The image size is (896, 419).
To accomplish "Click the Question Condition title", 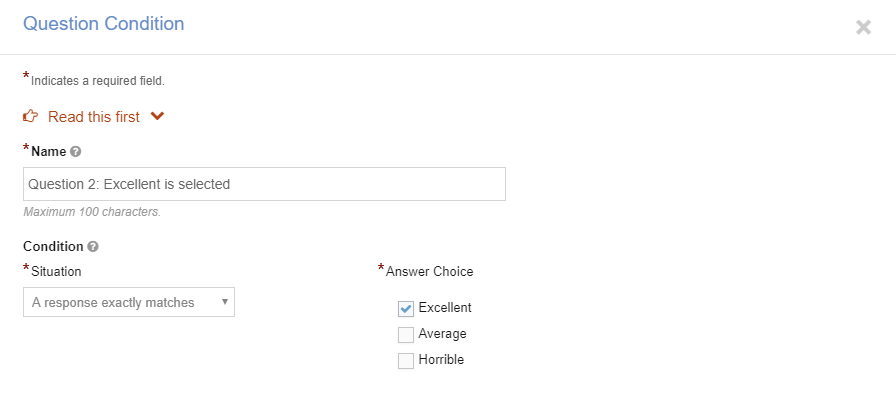I will (103, 24).
